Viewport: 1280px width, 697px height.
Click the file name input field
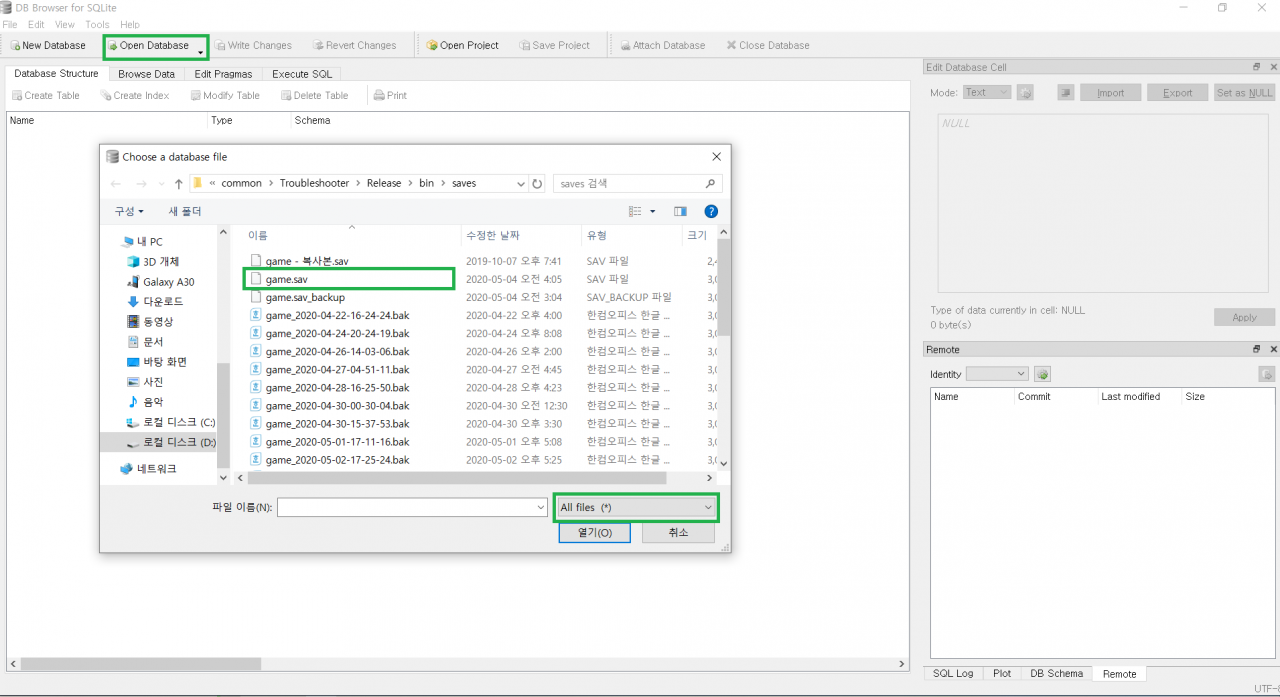pyautogui.click(x=412, y=508)
